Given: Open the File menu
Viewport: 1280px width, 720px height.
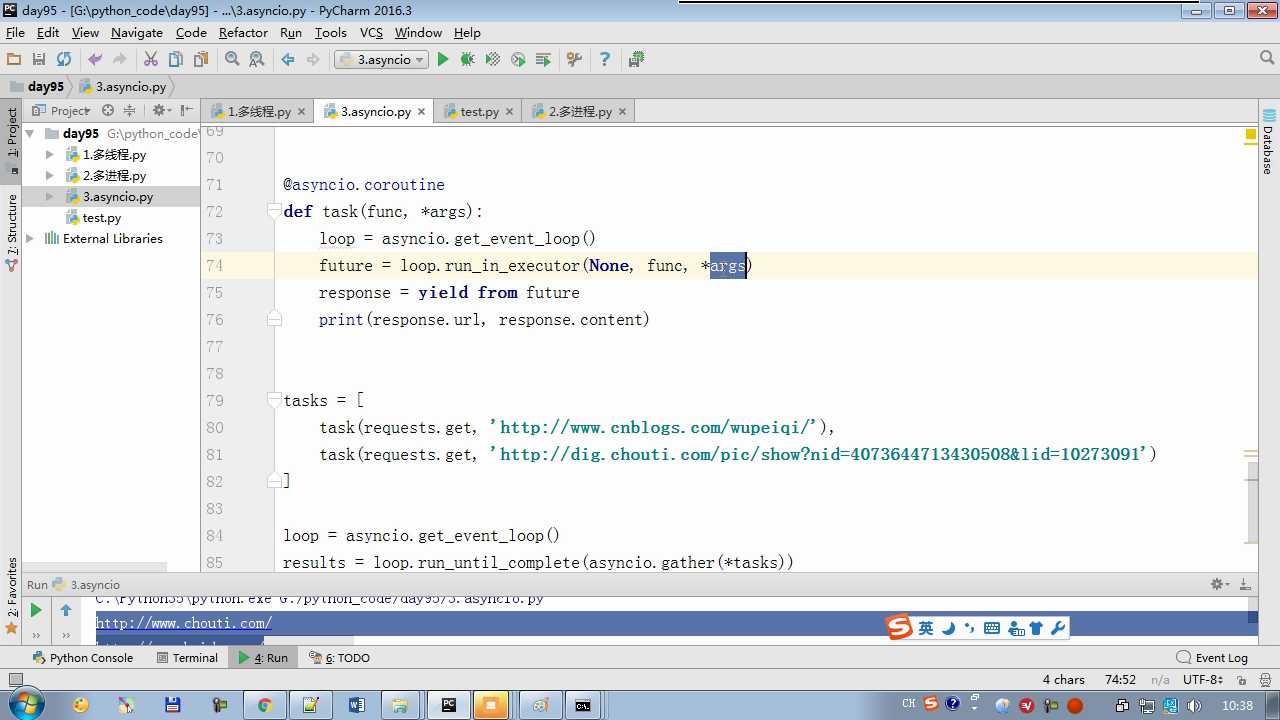Looking at the screenshot, I should 15,32.
